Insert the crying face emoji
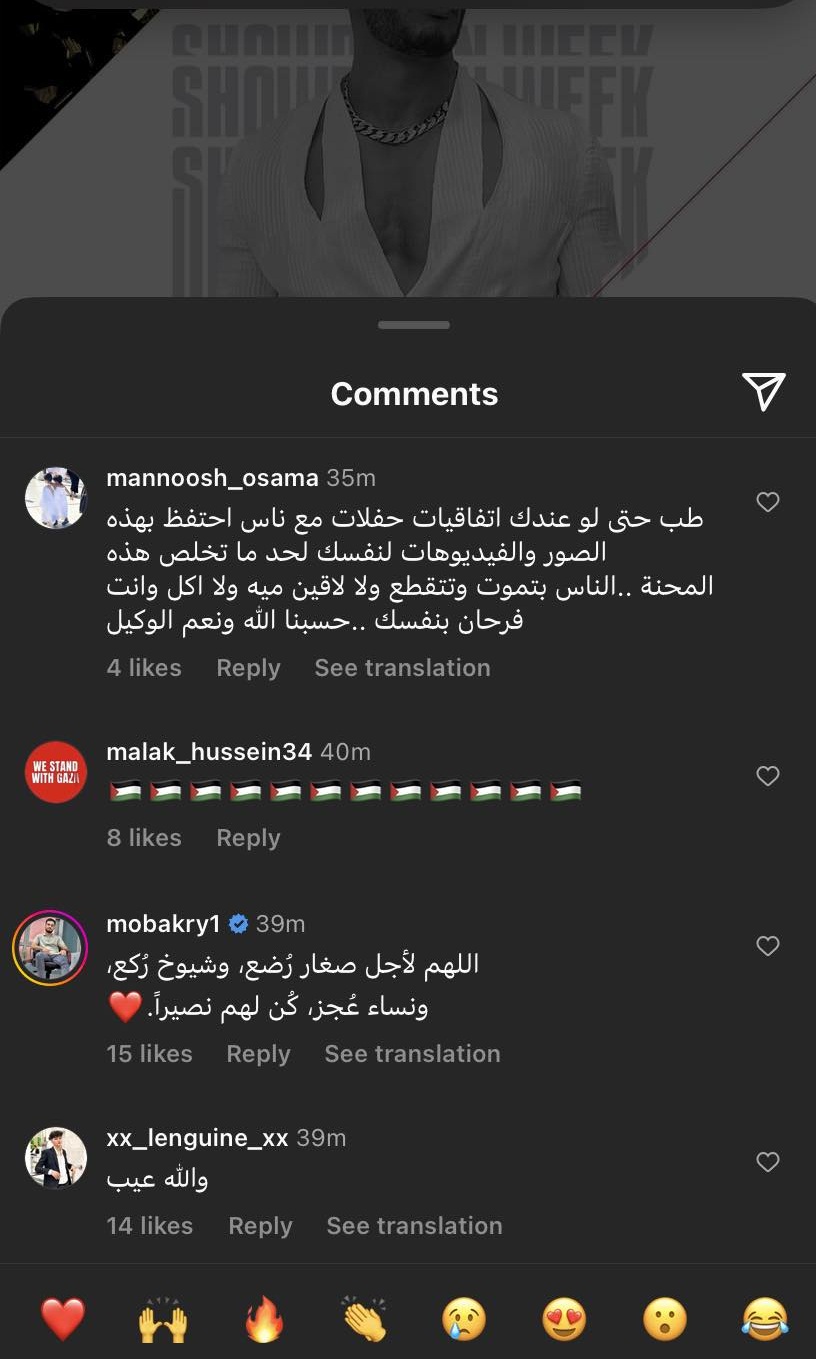 pyautogui.click(x=464, y=1320)
